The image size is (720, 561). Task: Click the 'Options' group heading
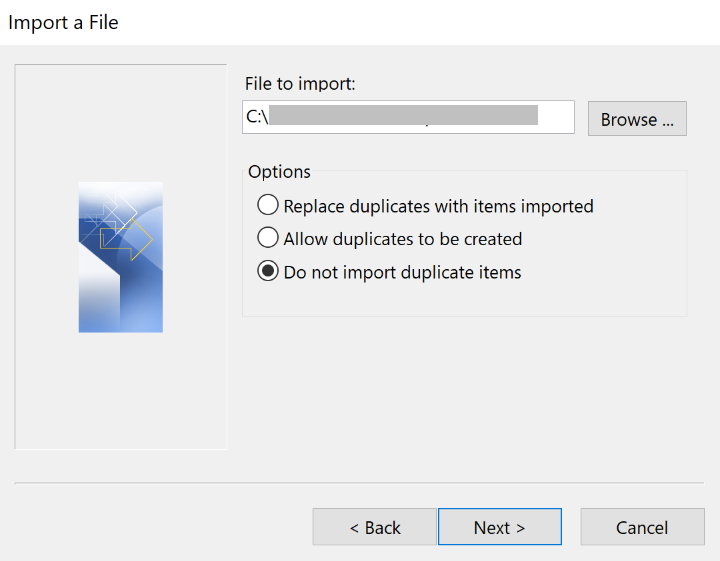tap(279, 172)
